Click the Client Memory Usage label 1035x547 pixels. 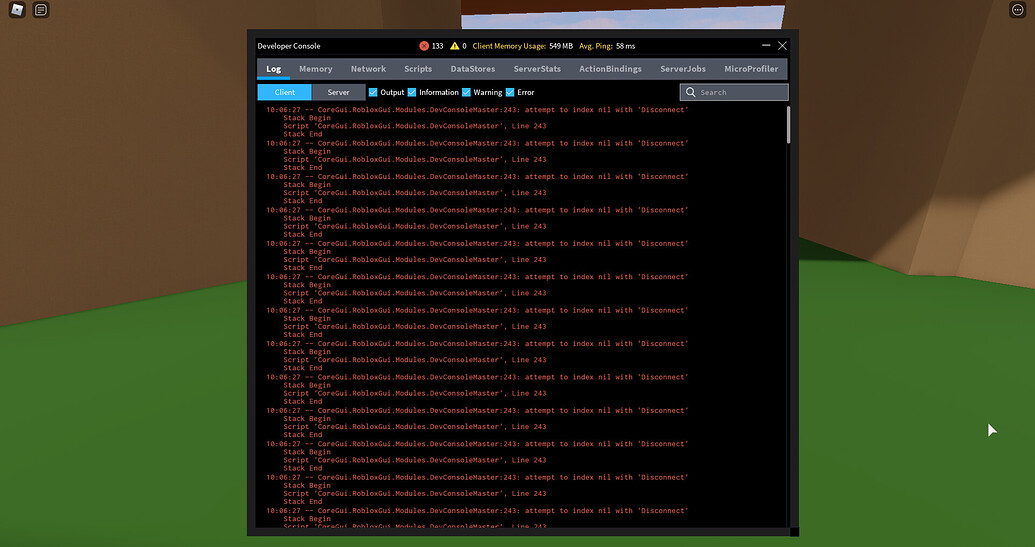[509, 46]
